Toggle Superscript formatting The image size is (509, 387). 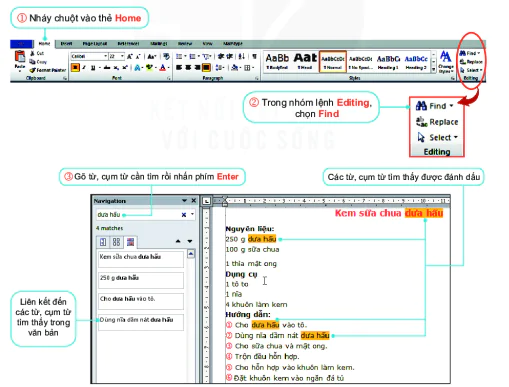(x=125, y=68)
